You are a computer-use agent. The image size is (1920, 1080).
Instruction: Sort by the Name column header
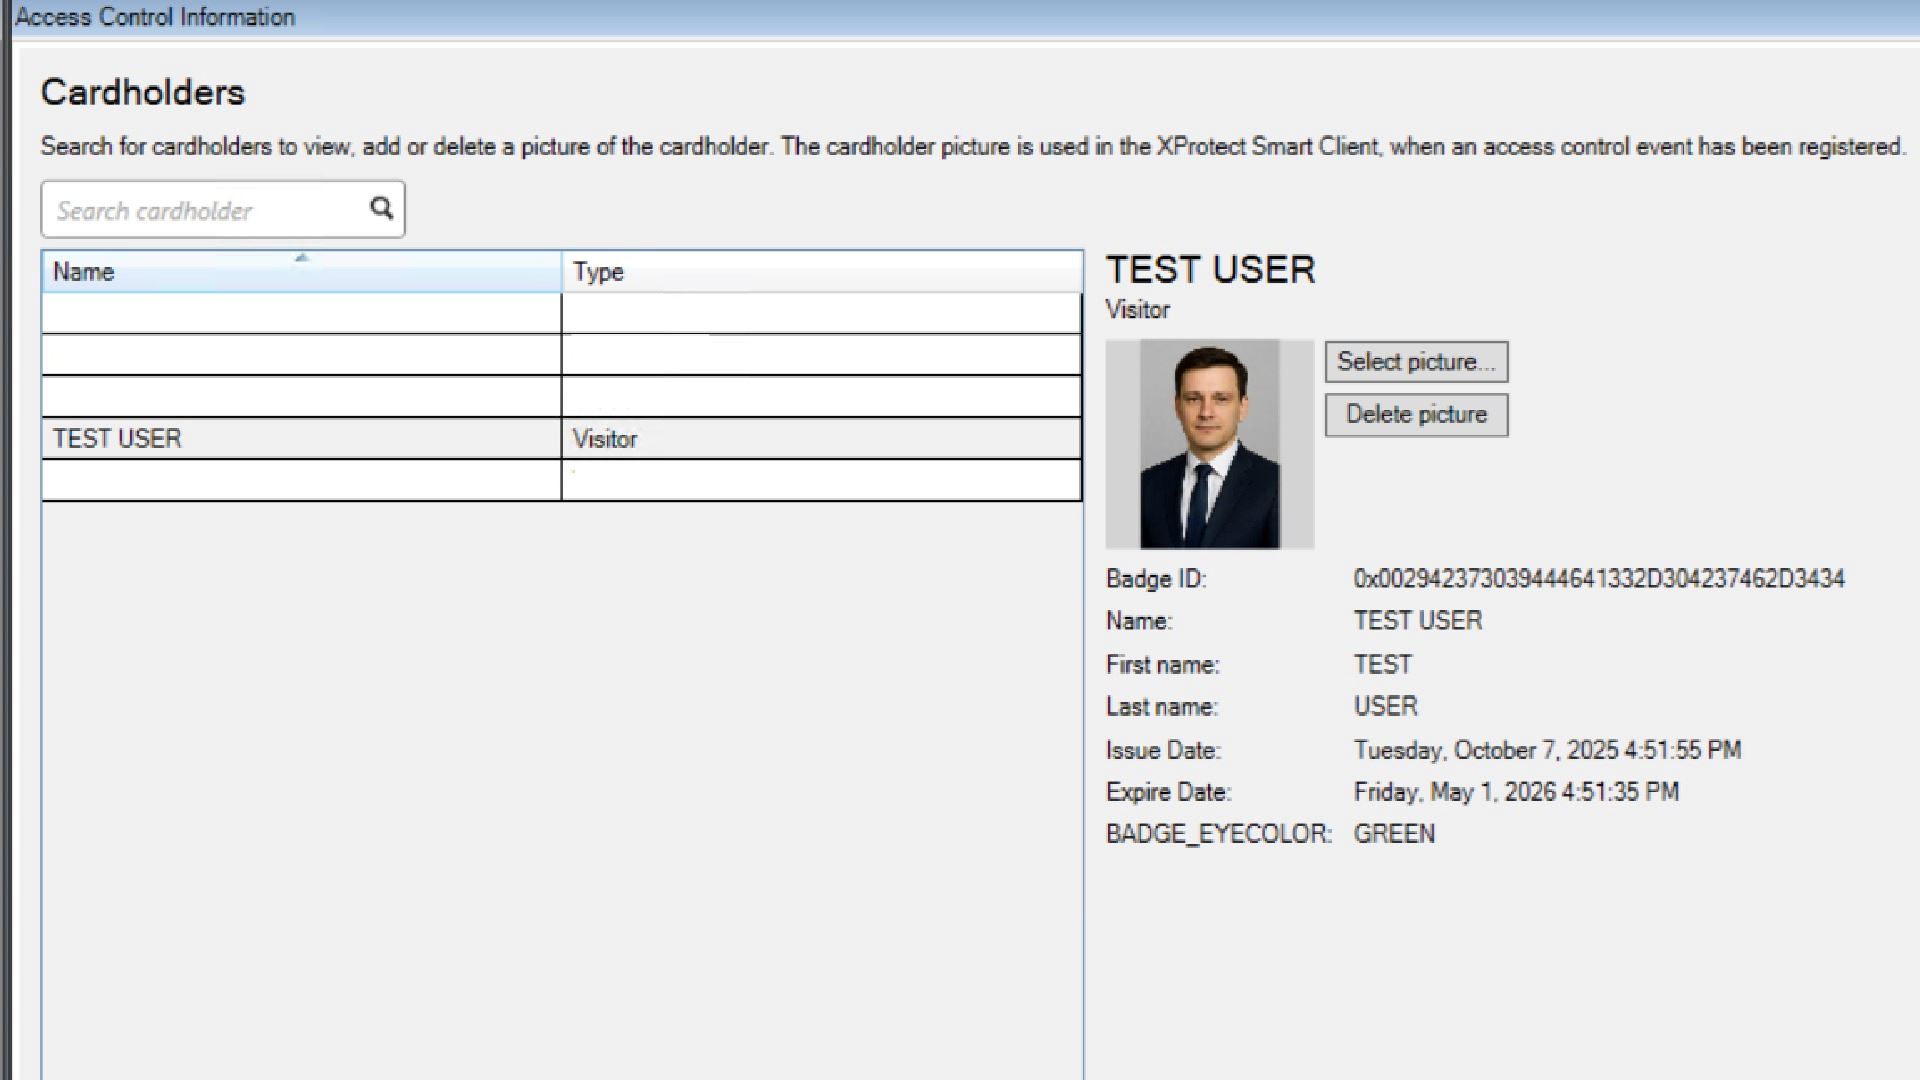tap(84, 272)
